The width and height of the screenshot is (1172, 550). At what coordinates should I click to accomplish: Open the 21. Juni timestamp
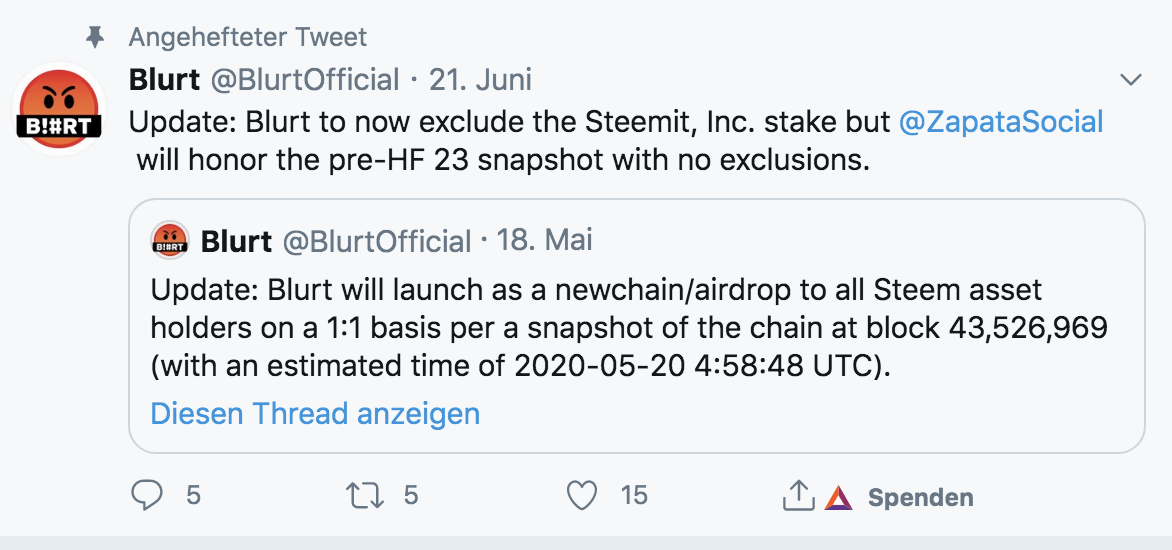[481, 79]
